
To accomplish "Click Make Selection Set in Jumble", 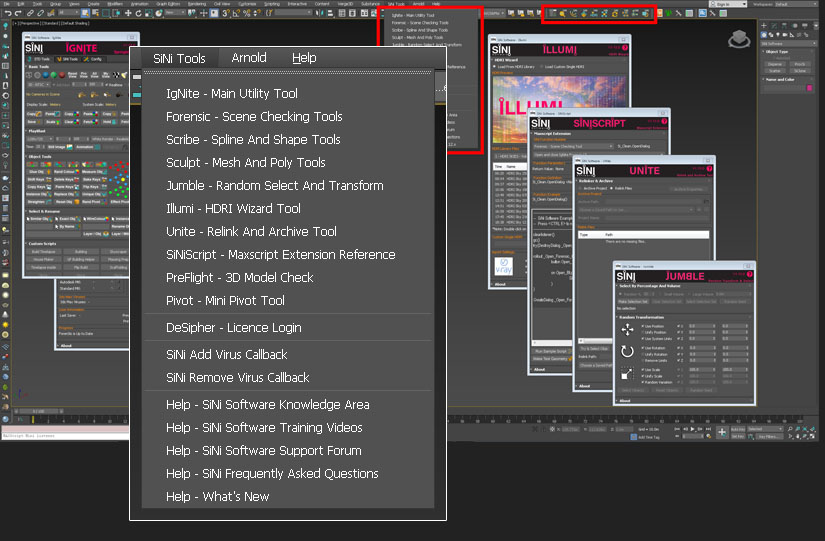I will (x=633, y=302).
